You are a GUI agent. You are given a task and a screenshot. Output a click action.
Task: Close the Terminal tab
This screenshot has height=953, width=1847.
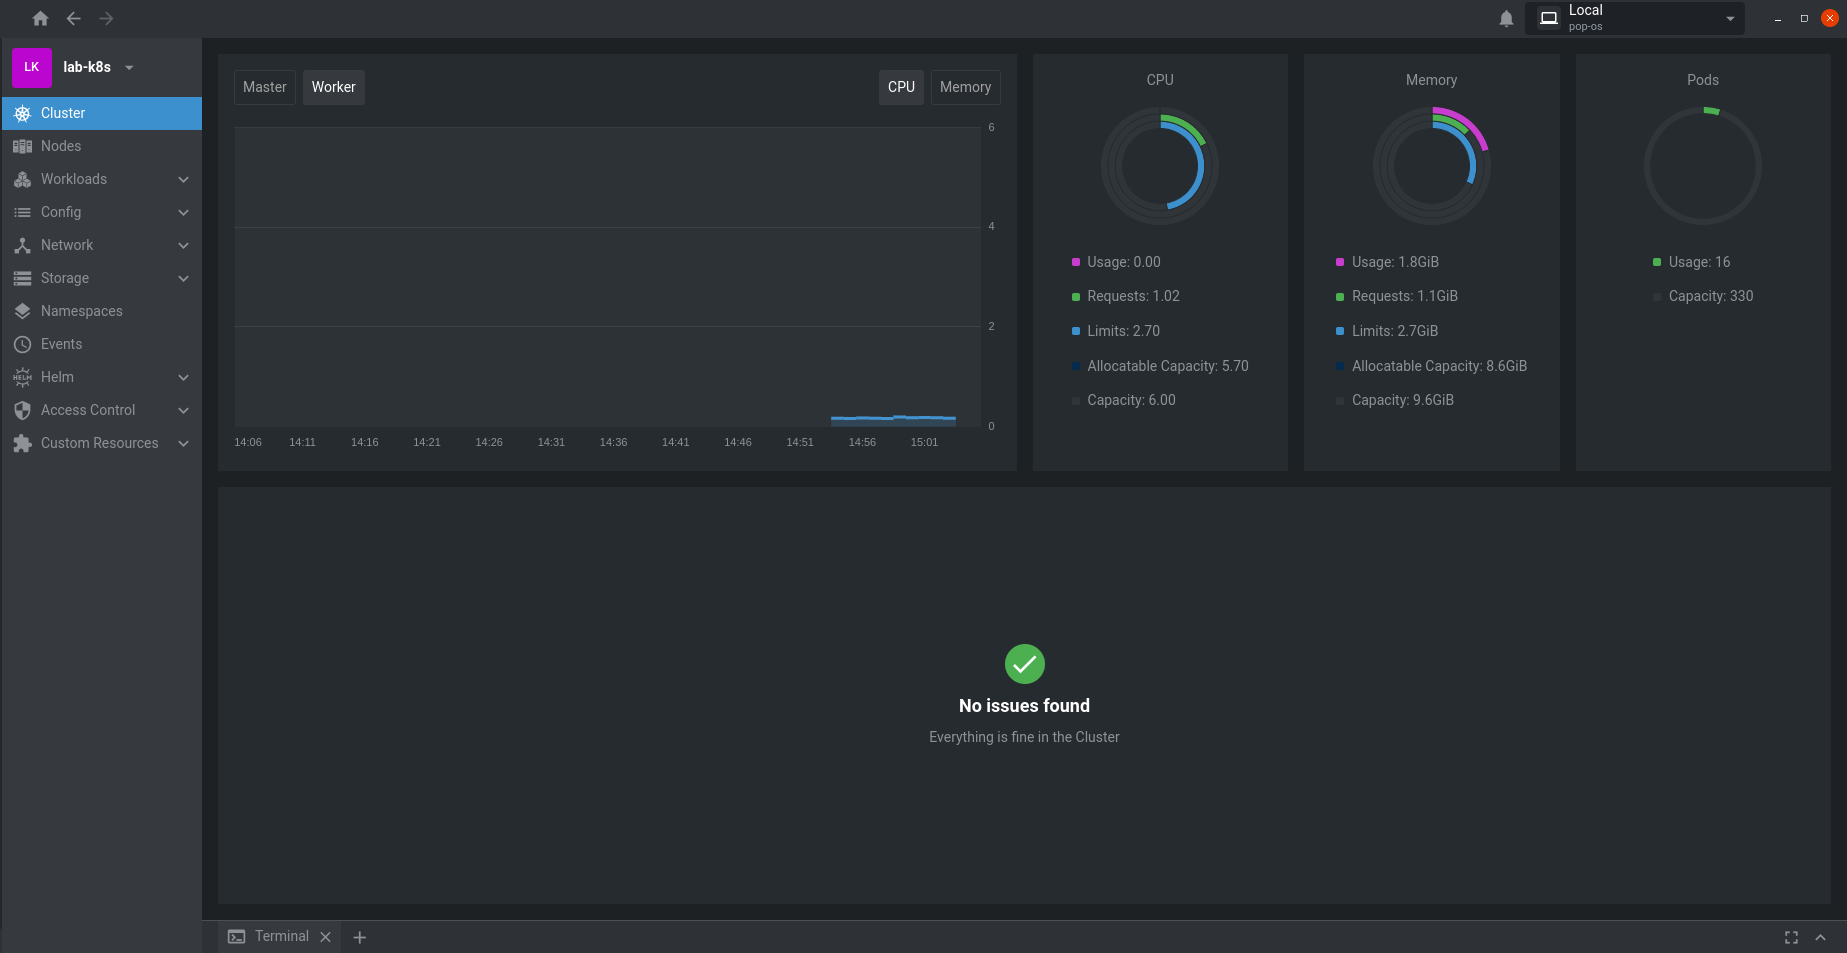[x=325, y=937]
